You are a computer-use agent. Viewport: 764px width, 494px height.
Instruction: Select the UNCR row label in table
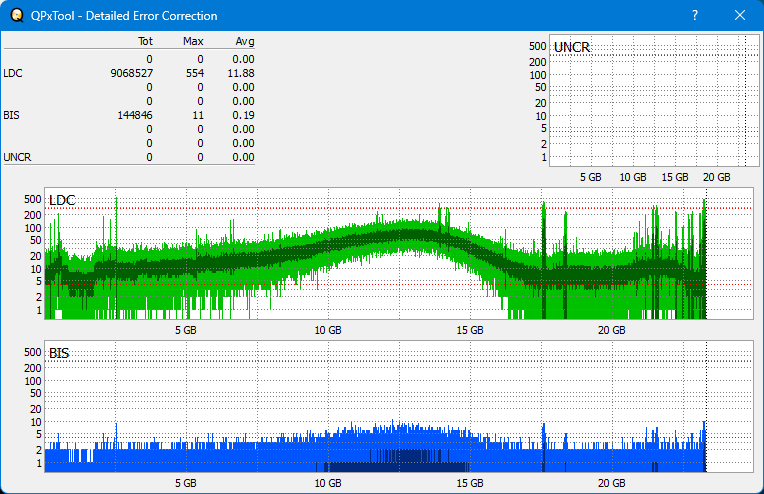point(17,157)
